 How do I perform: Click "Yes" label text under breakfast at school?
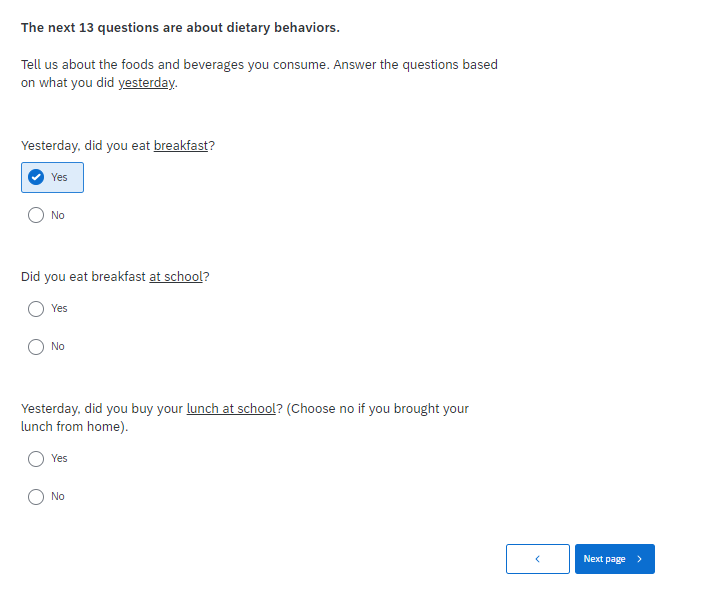pos(60,308)
